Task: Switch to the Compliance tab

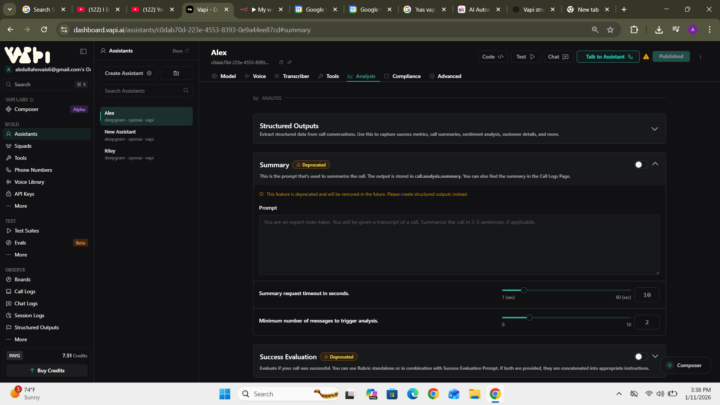Action: click(x=402, y=76)
